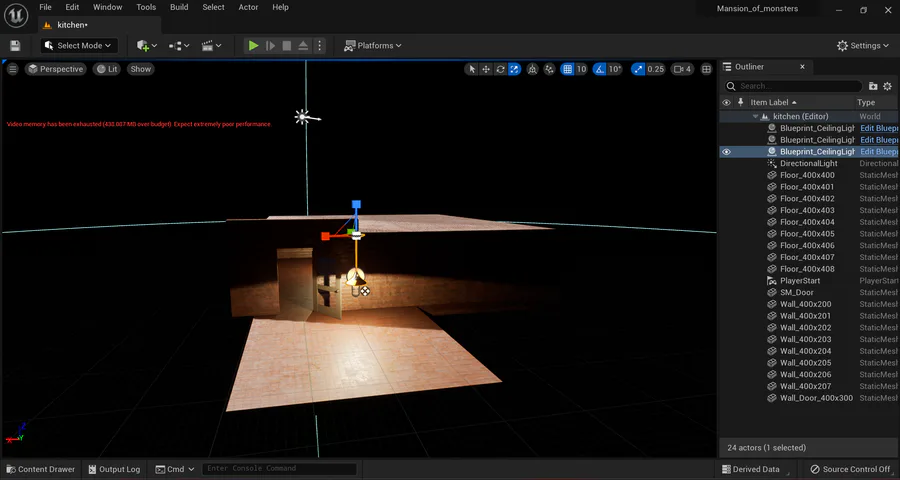Open the Lit view mode menu
Screen dimensions: 900x480
point(107,69)
